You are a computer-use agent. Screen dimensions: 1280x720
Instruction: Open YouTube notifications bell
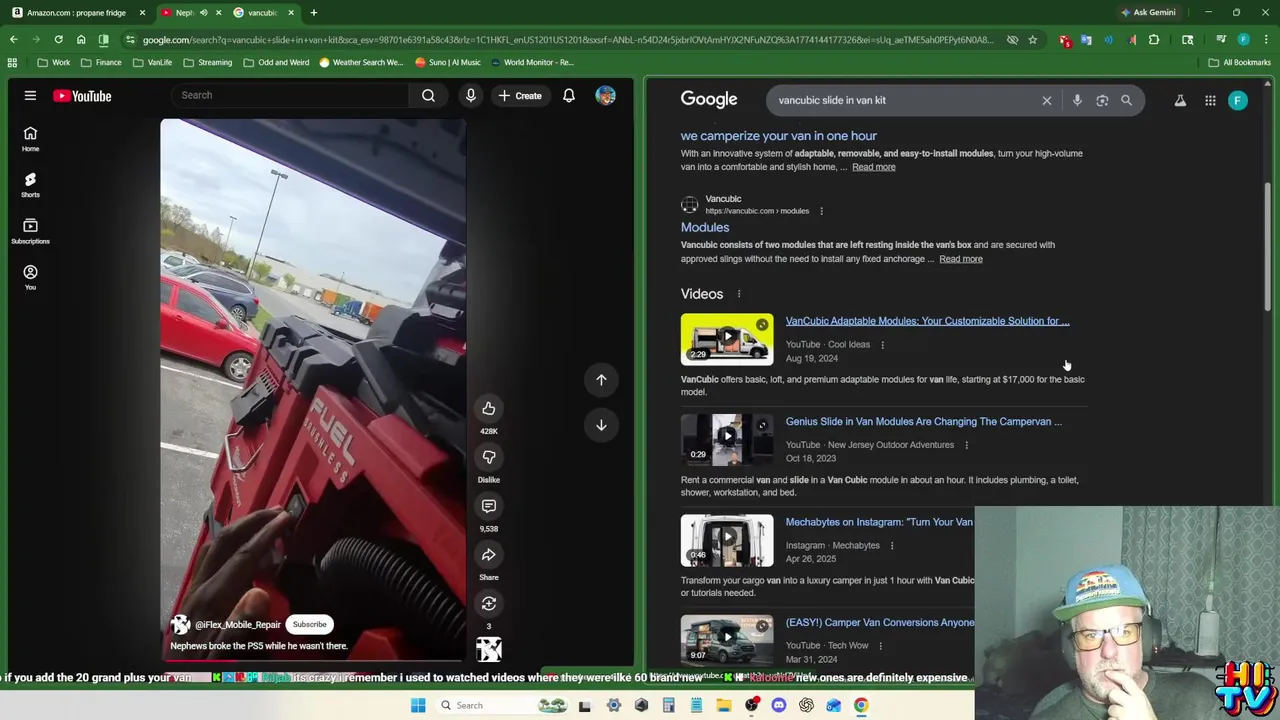pyautogui.click(x=568, y=96)
